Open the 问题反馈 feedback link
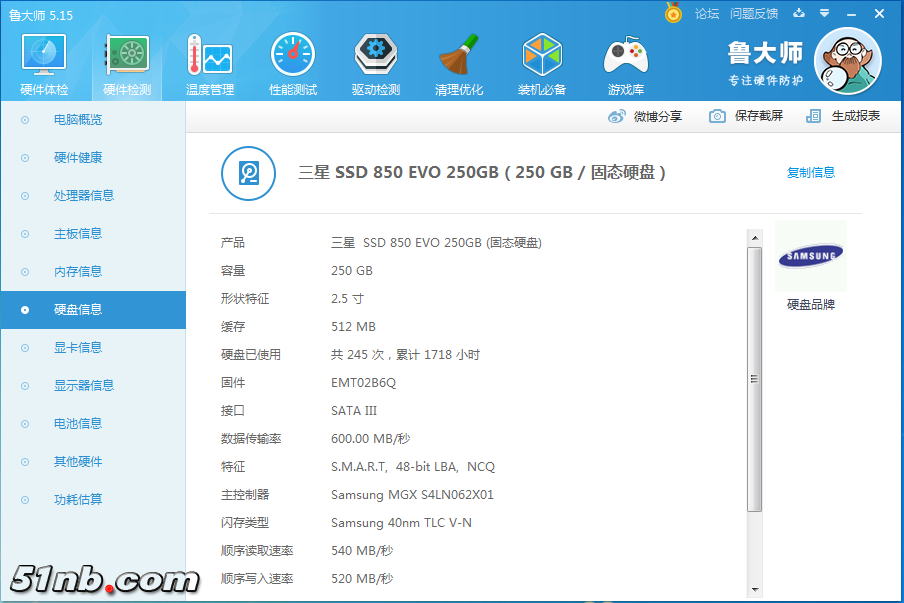Screen dimensions: 904x603 753,14
